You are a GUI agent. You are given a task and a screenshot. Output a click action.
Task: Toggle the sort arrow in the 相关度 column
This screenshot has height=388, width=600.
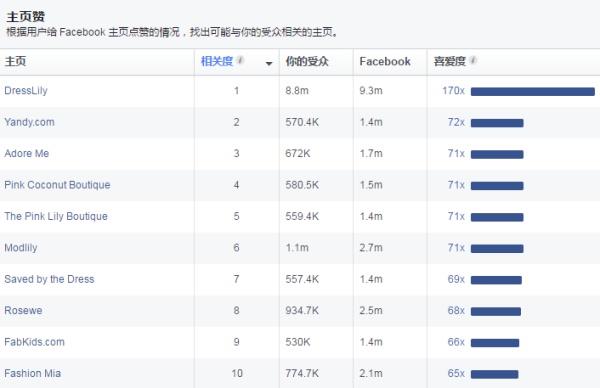click(x=269, y=63)
